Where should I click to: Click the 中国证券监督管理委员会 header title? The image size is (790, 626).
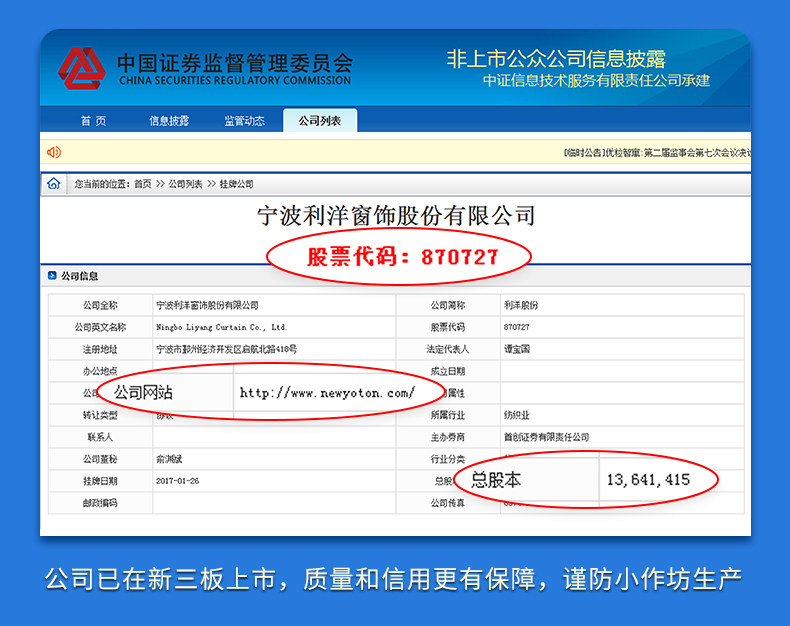(235, 64)
